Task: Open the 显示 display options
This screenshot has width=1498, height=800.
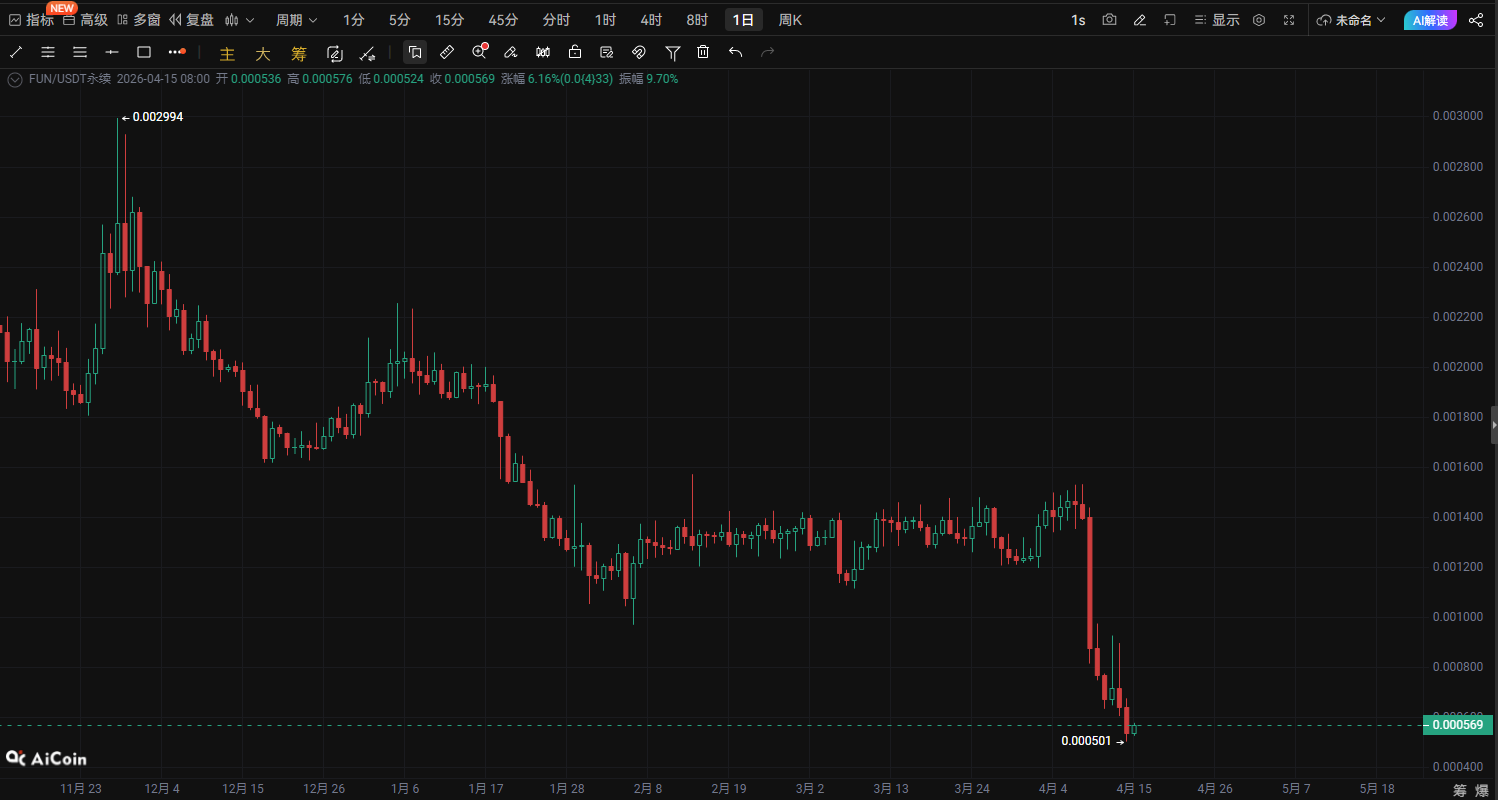Action: [1216, 20]
